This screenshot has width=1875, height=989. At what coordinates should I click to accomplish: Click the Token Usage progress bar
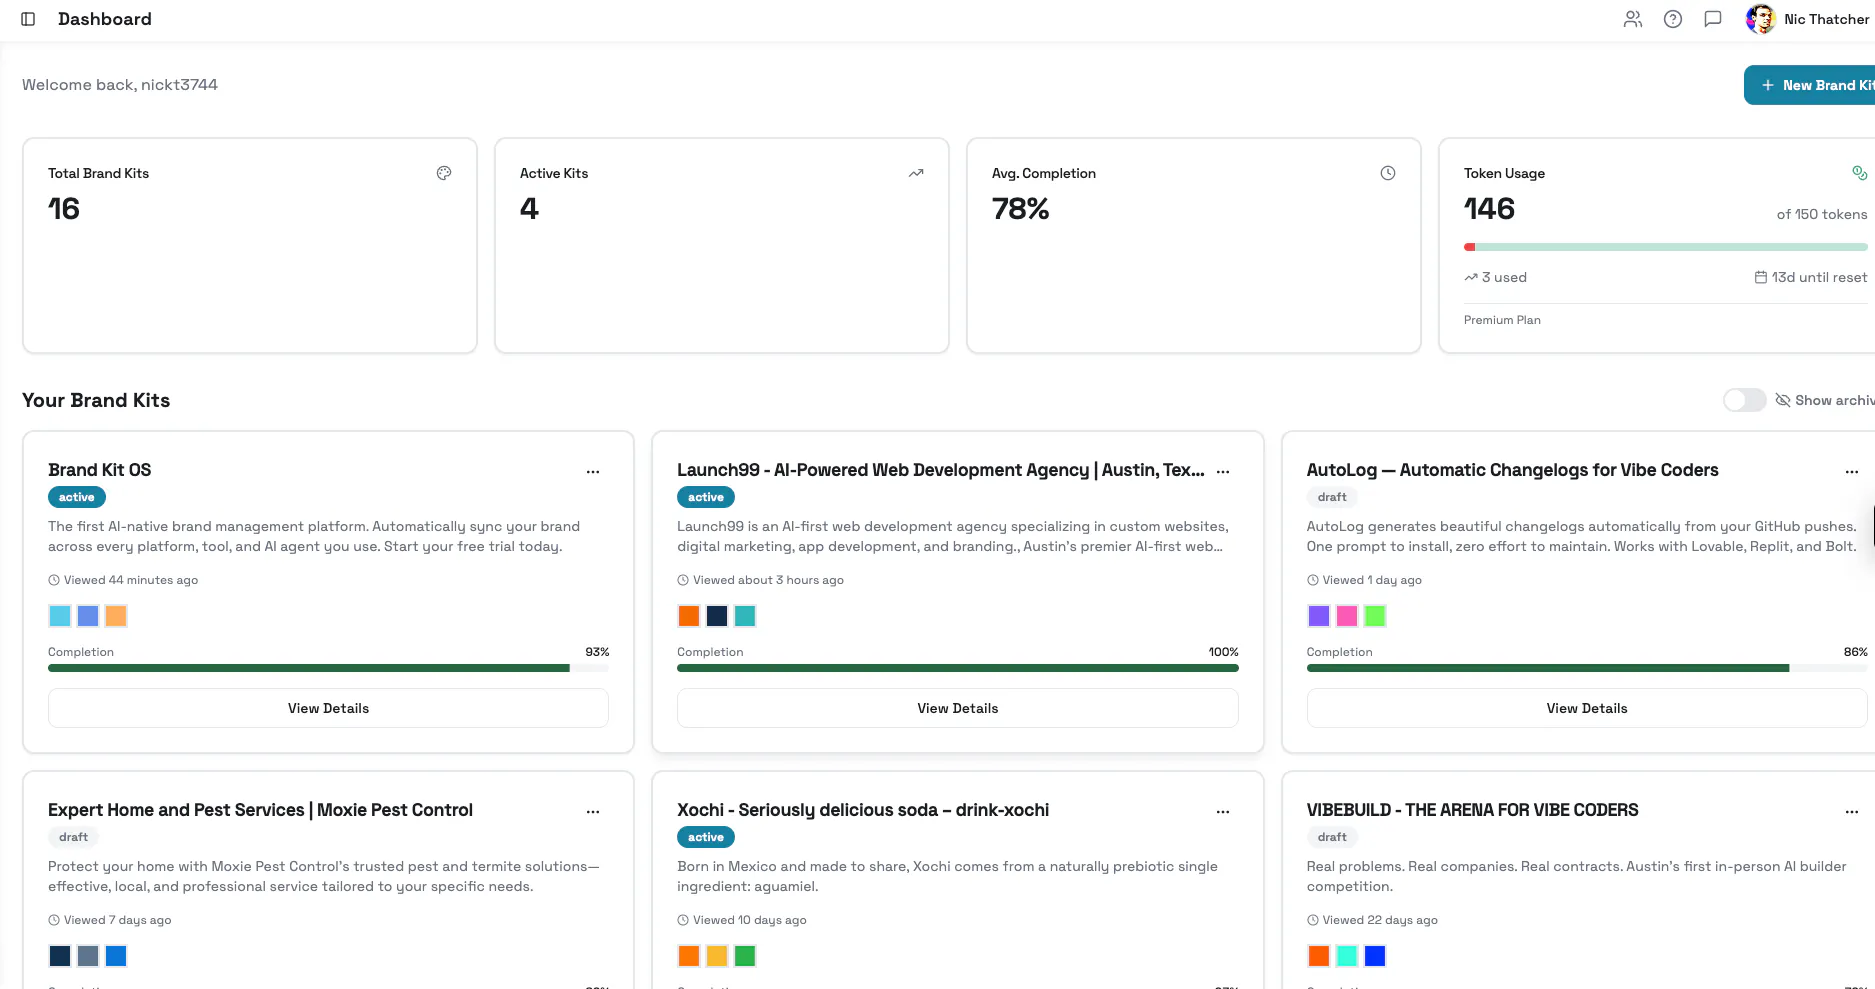1666,247
